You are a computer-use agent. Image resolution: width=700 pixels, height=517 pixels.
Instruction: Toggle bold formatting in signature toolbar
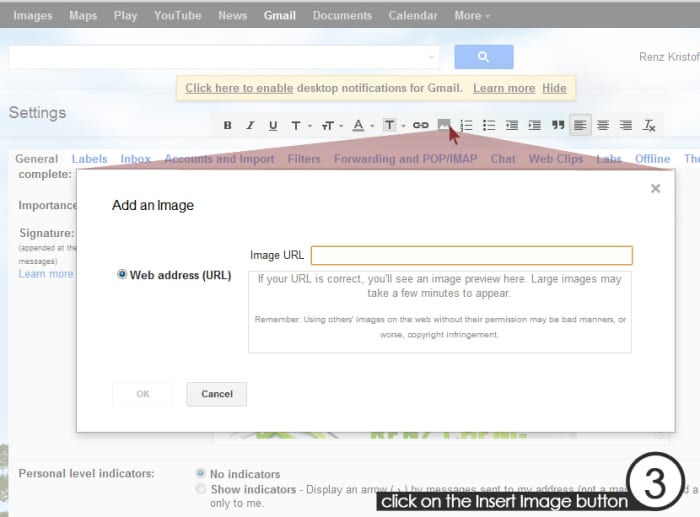pos(227,125)
